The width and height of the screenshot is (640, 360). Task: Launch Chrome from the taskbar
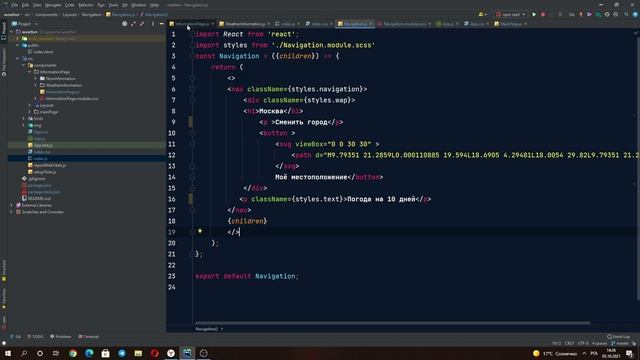pos(73,353)
